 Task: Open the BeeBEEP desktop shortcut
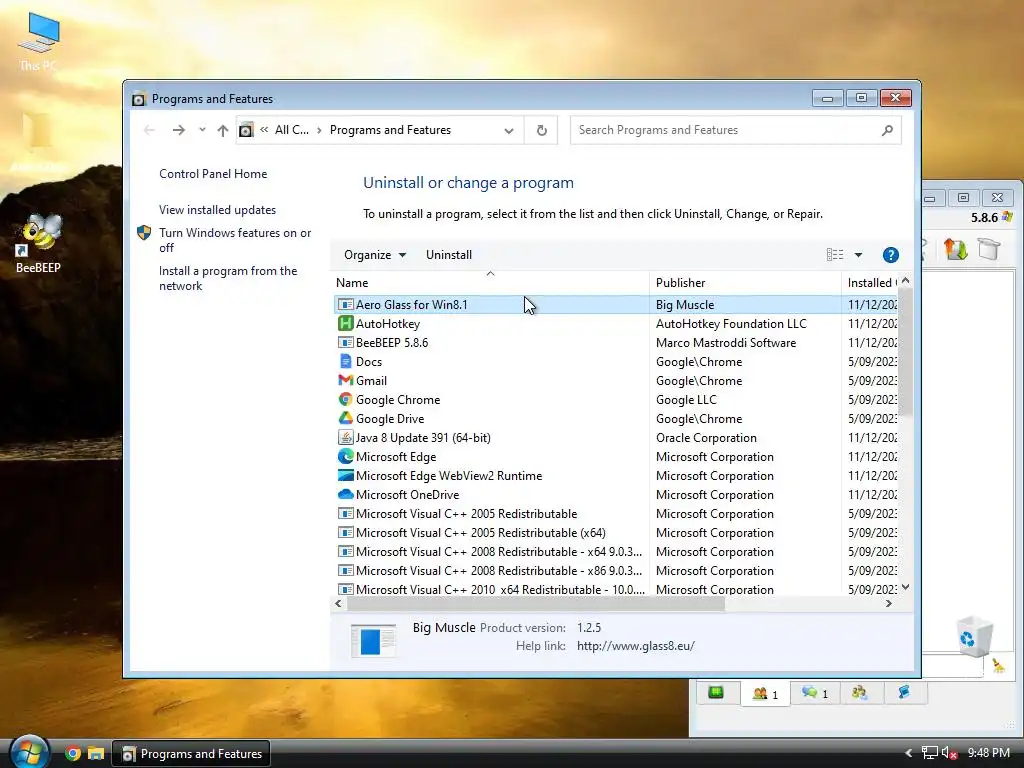tap(38, 242)
